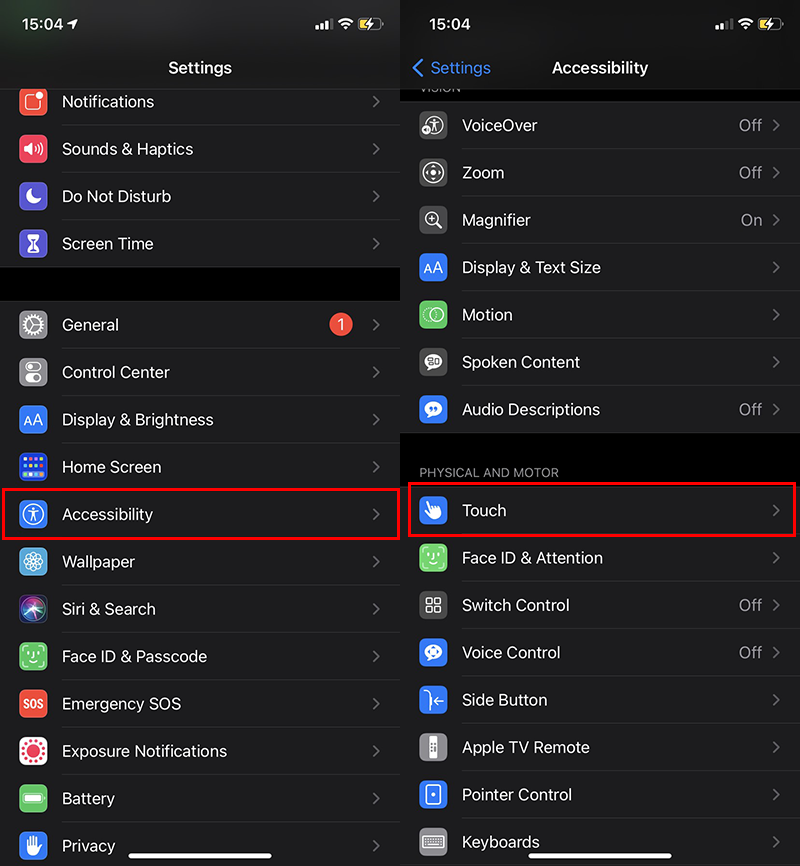Viewport: 800px width, 866px height.
Task: Open the Face ID & Attention item
Action: tap(532, 558)
